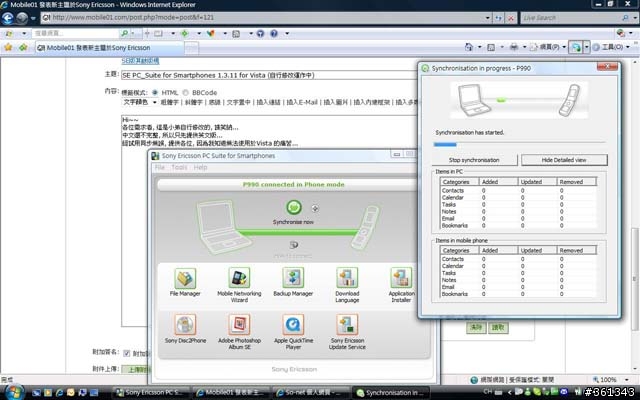640x400 pixels.
Task: Open the zoom level dropdown at 100%
Action: coord(626,380)
